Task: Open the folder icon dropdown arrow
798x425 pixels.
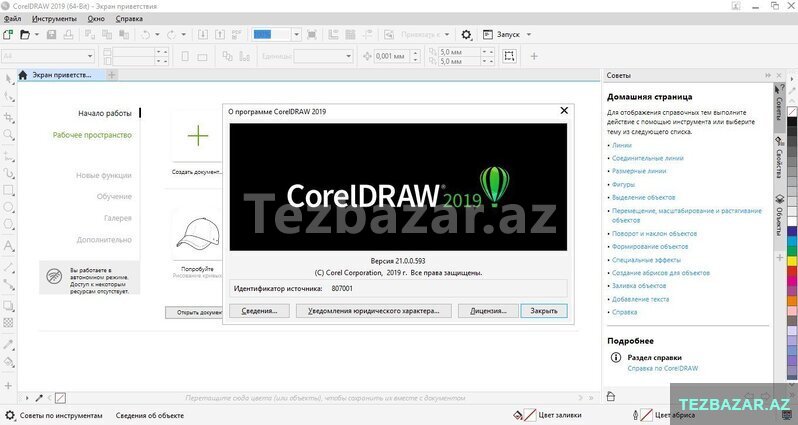Action: point(37,35)
